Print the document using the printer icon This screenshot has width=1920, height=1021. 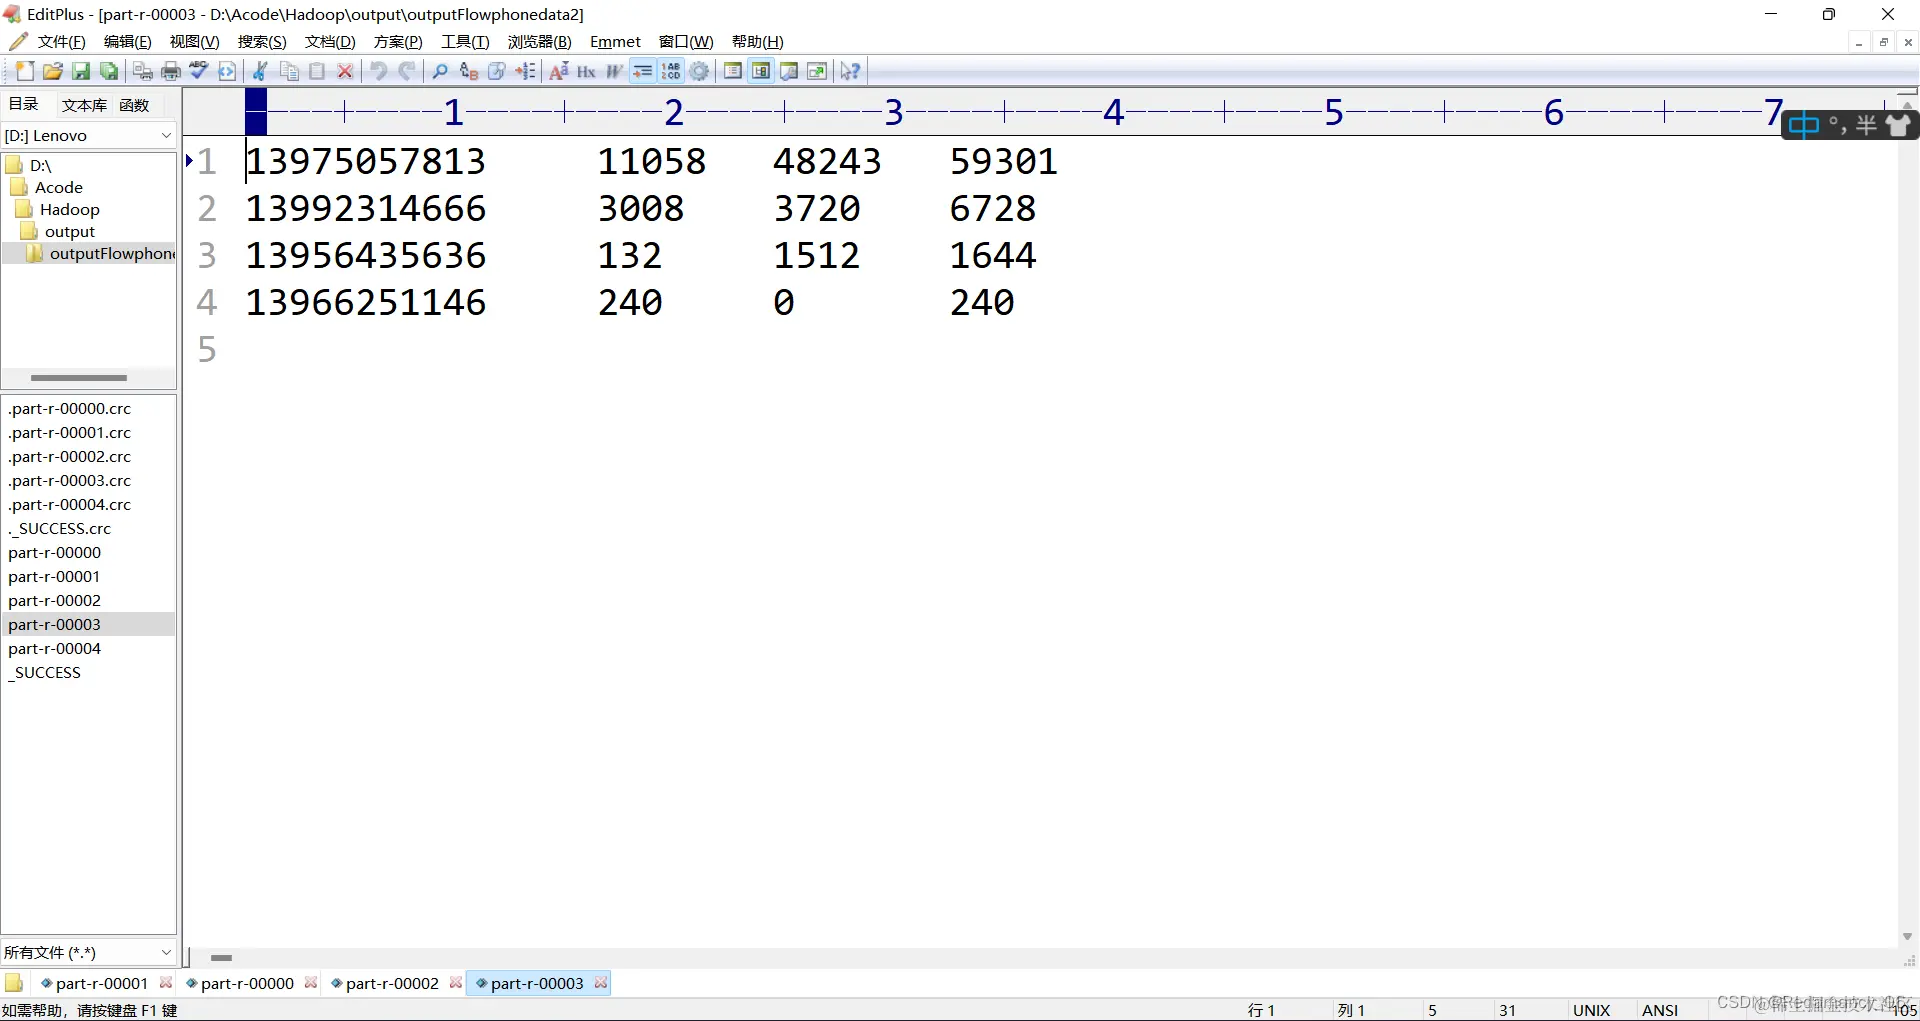pos(171,71)
